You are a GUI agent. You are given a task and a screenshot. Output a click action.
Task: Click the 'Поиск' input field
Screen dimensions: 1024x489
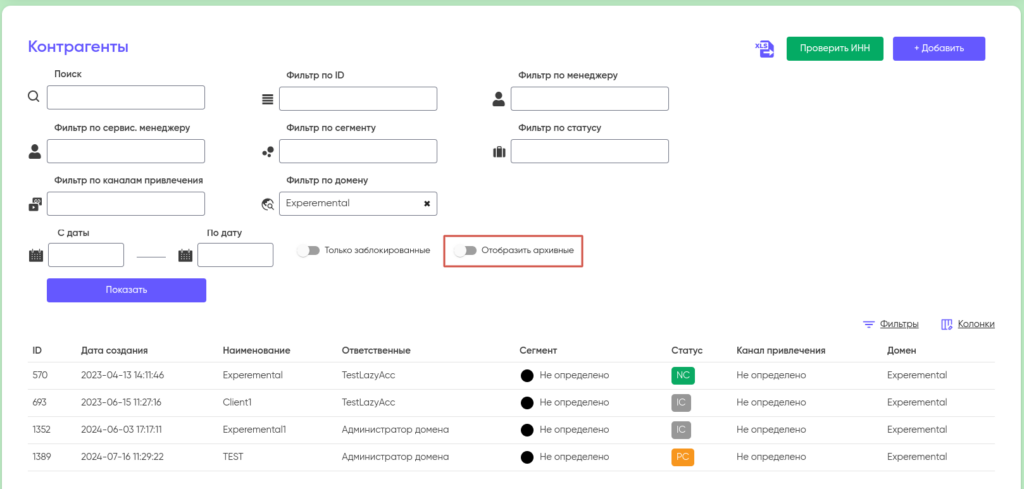pos(125,97)
